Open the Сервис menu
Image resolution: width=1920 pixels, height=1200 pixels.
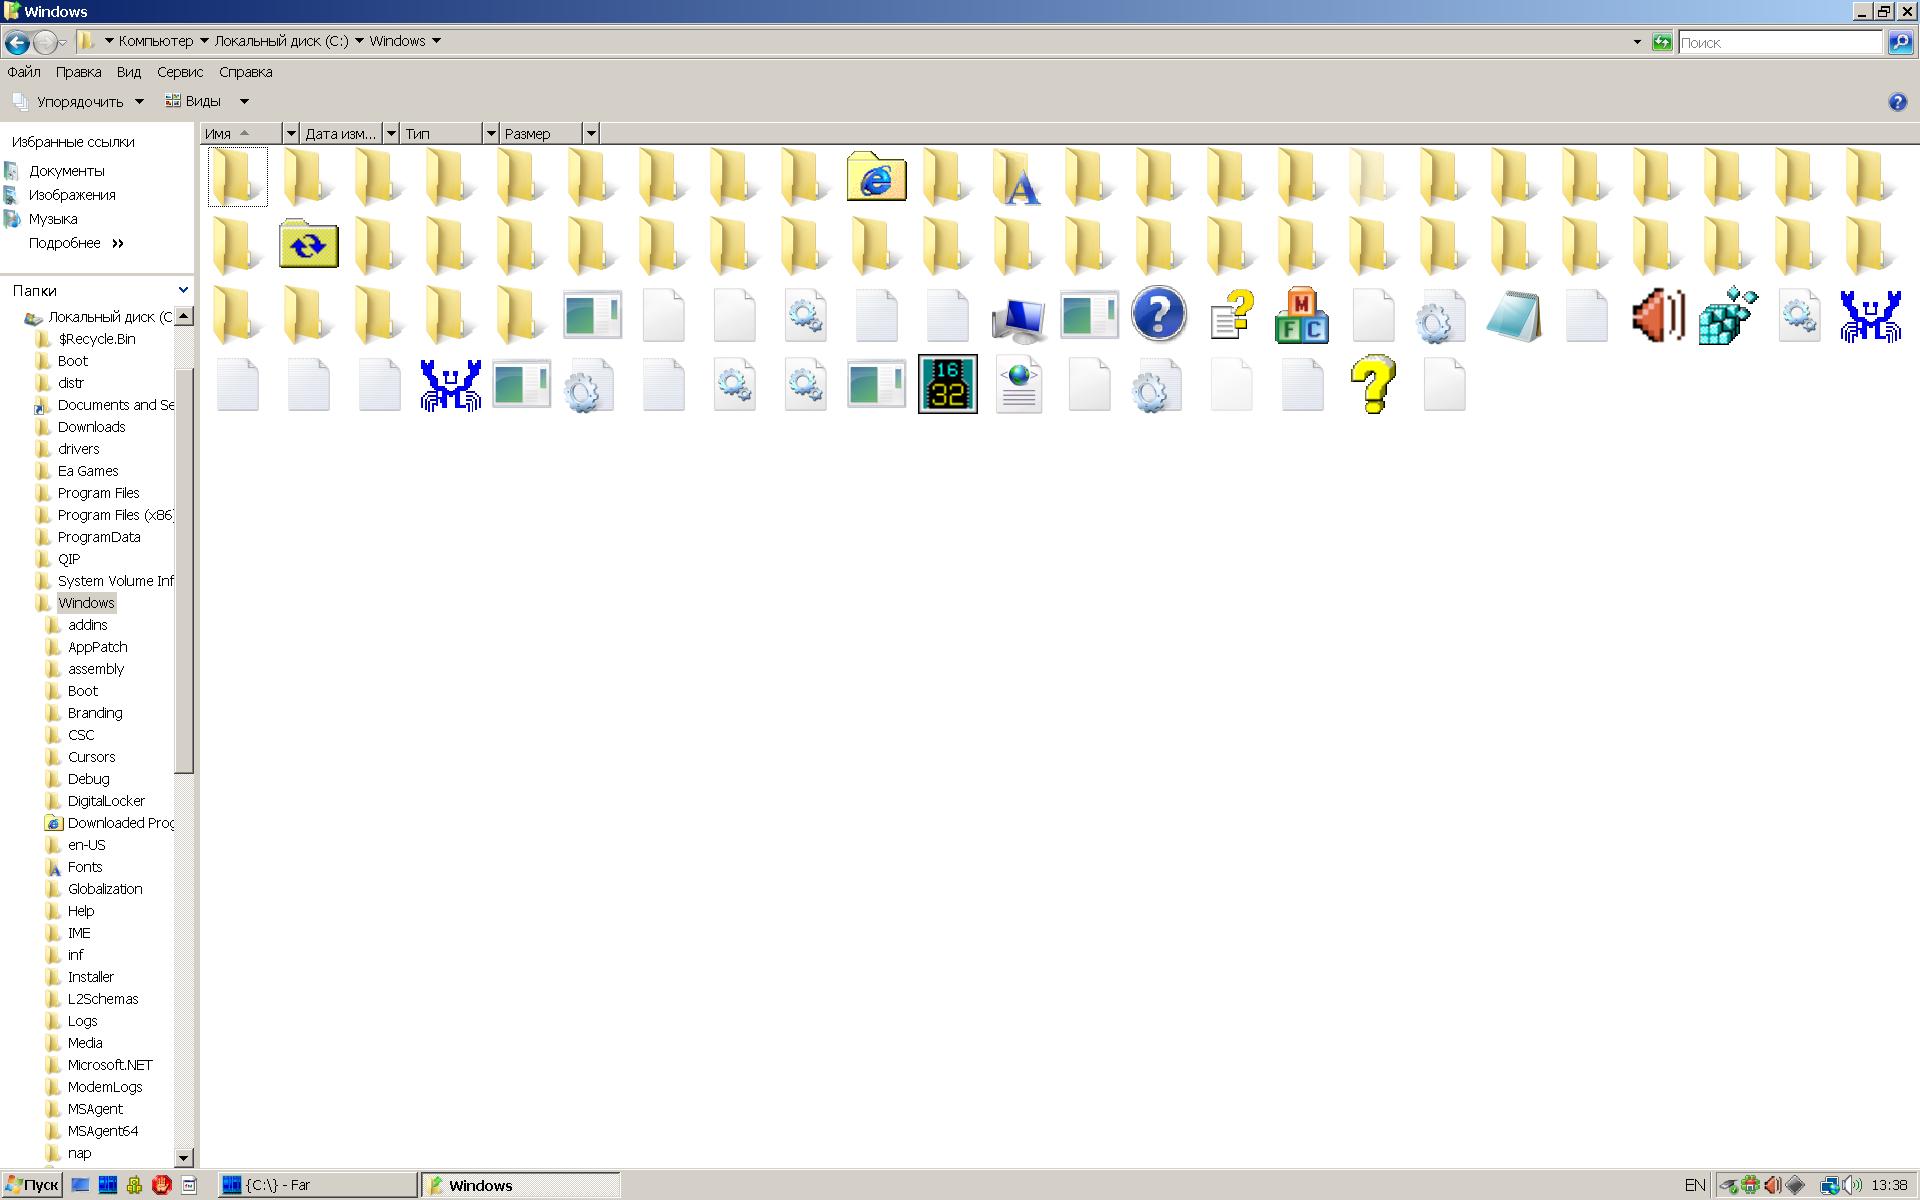tap(180, 72)
